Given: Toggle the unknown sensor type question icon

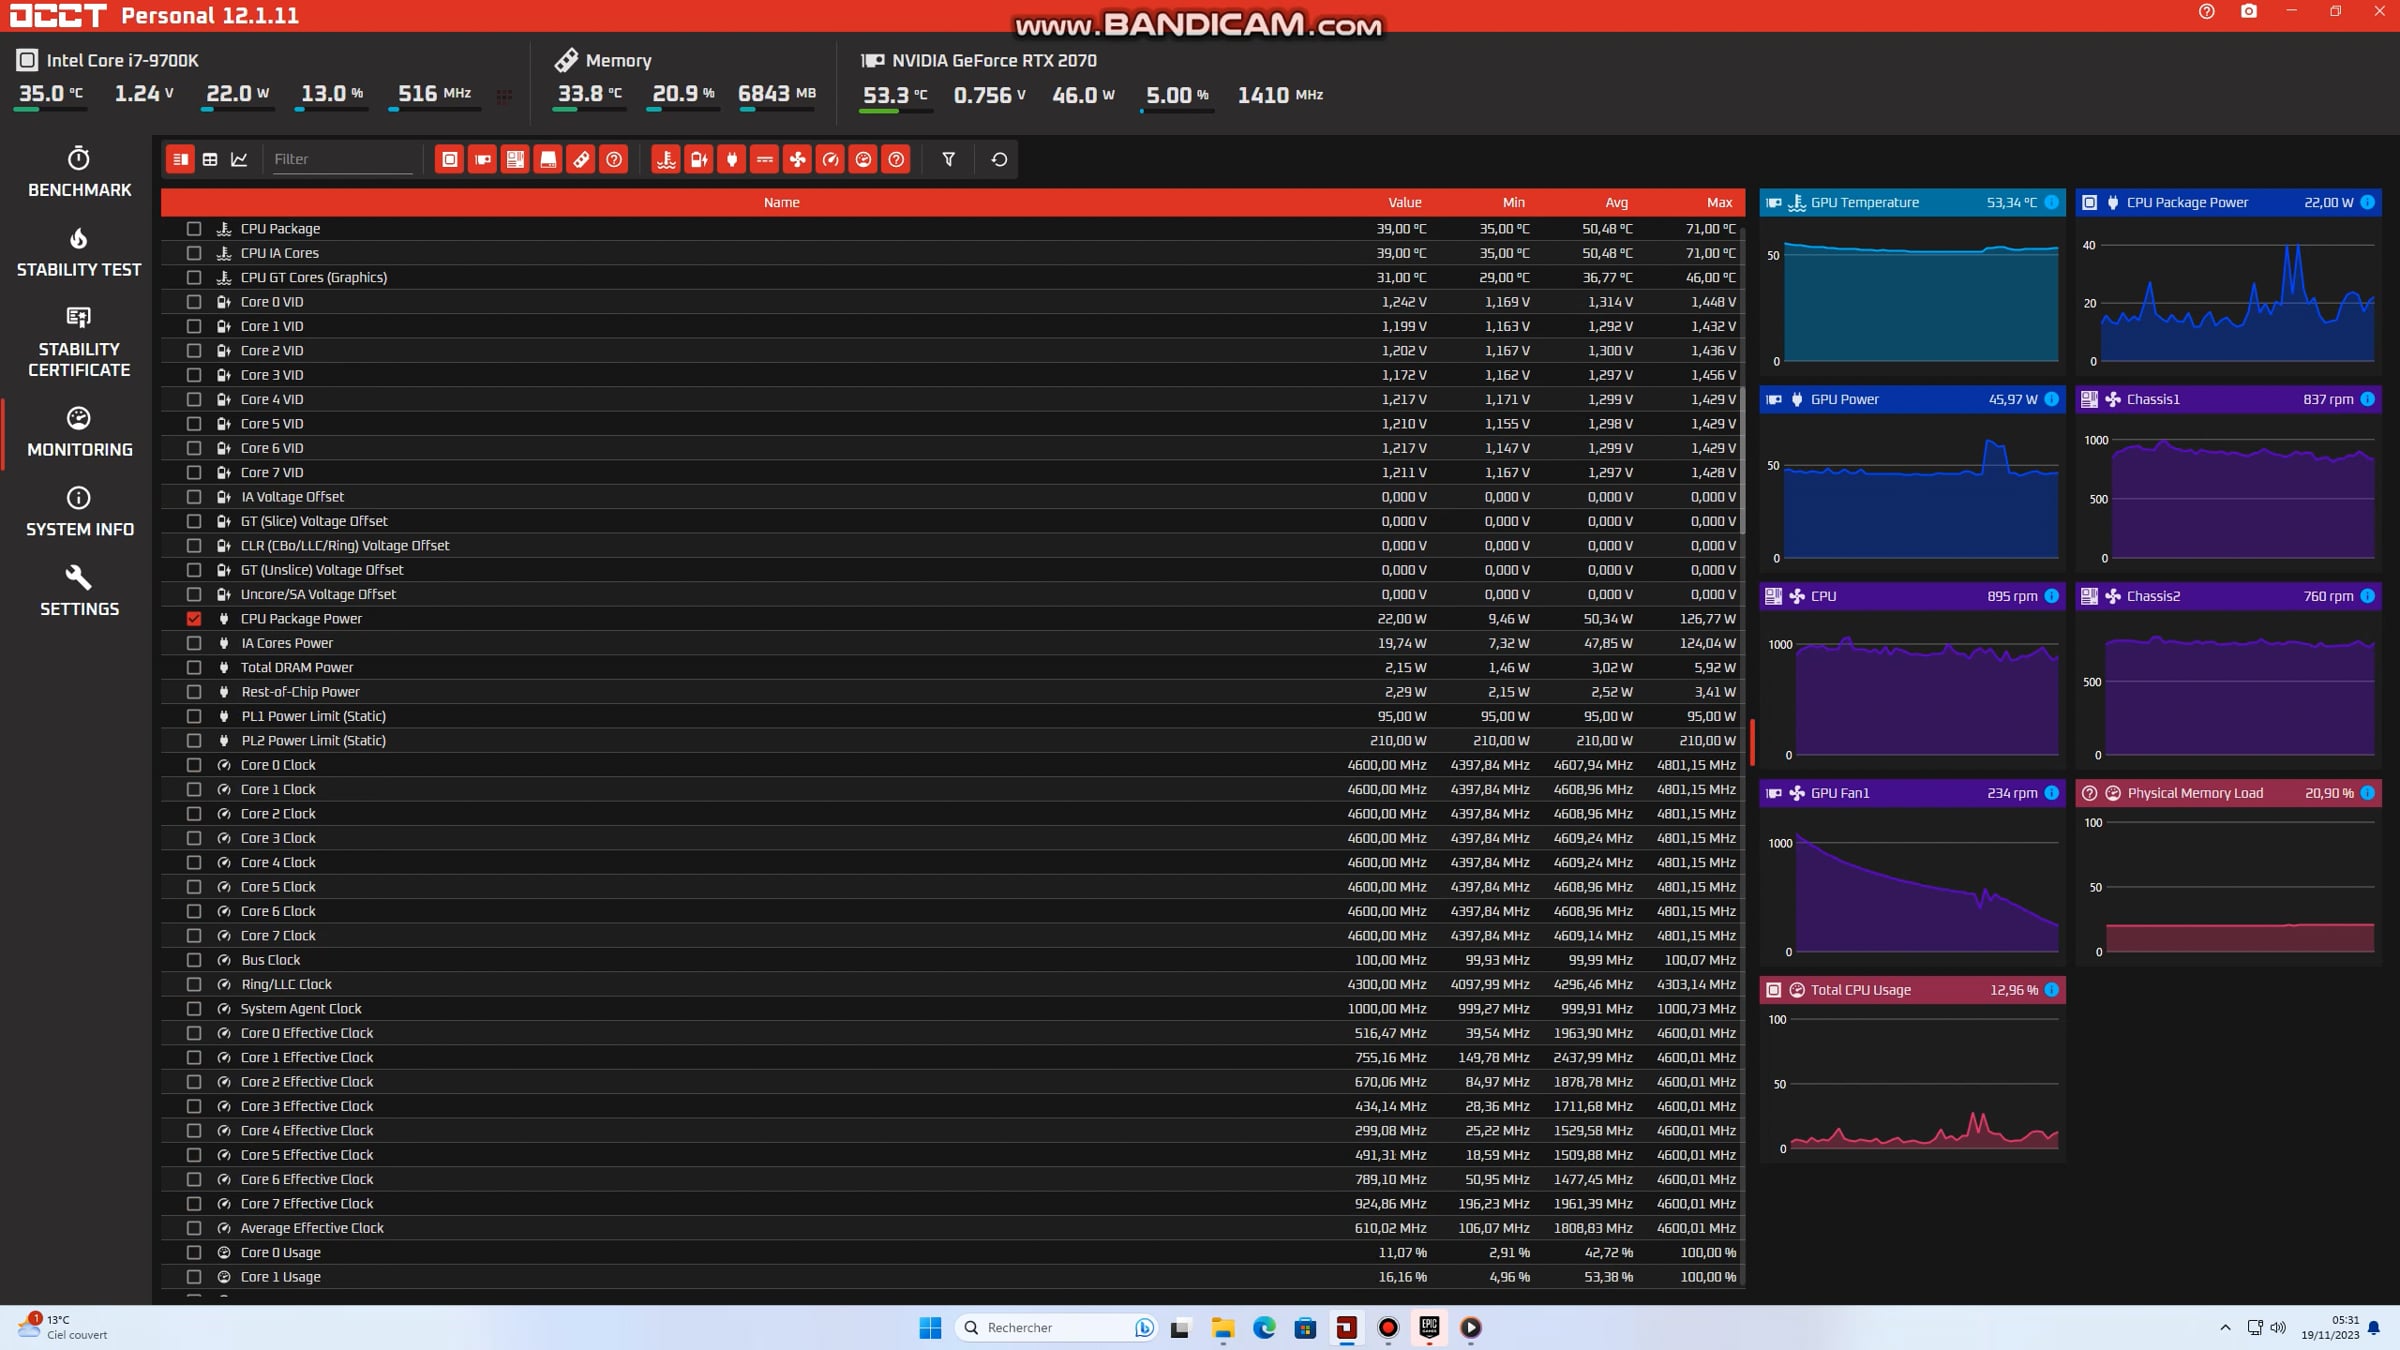Looking at the screenshot, I should click(x=896, y=159).
